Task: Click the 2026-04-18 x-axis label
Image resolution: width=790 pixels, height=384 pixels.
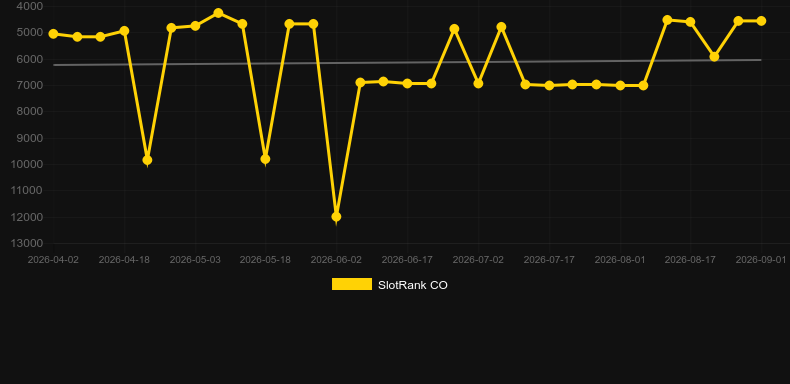Action: (124, 260)
